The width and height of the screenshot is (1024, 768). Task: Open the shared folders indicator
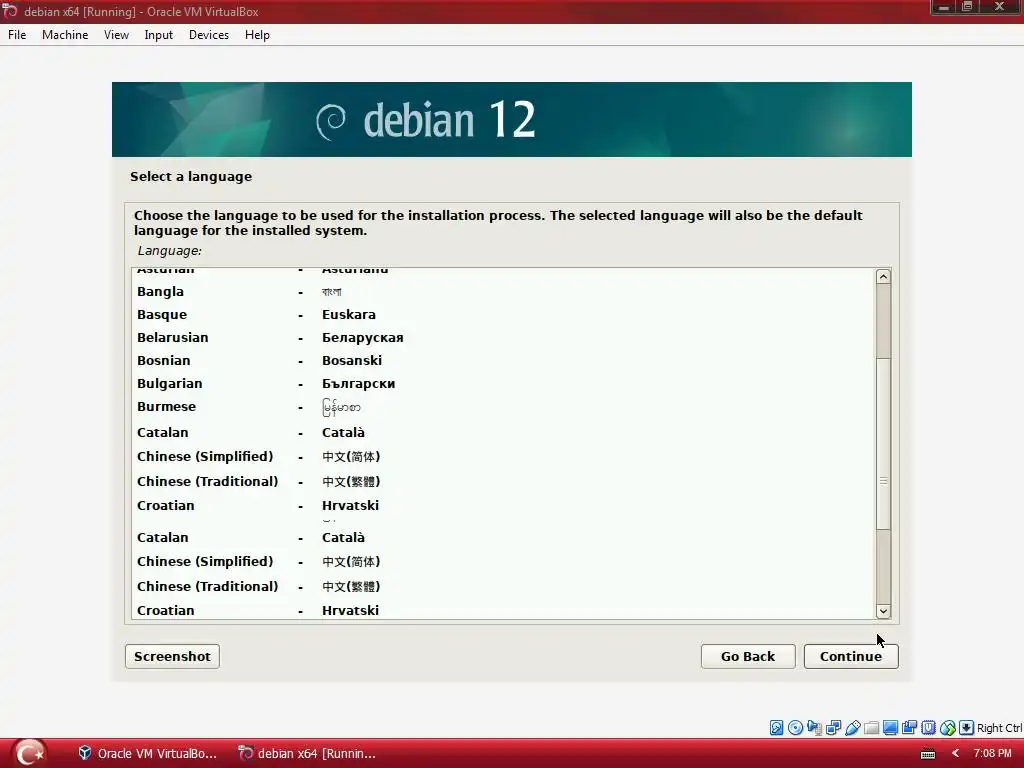[x=871, y=728]
